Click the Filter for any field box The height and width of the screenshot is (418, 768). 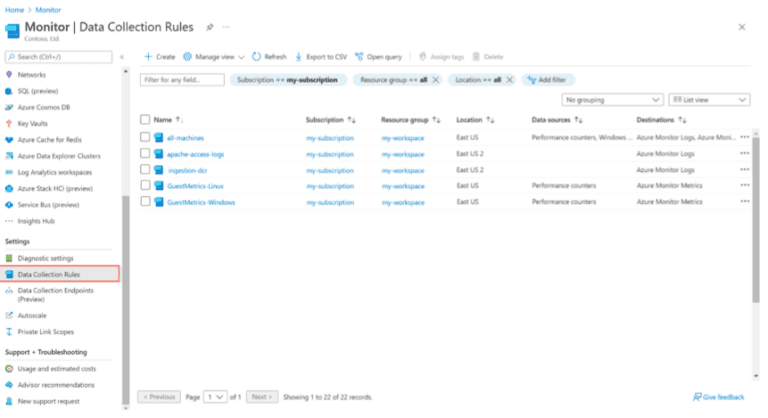pos(182,80)
